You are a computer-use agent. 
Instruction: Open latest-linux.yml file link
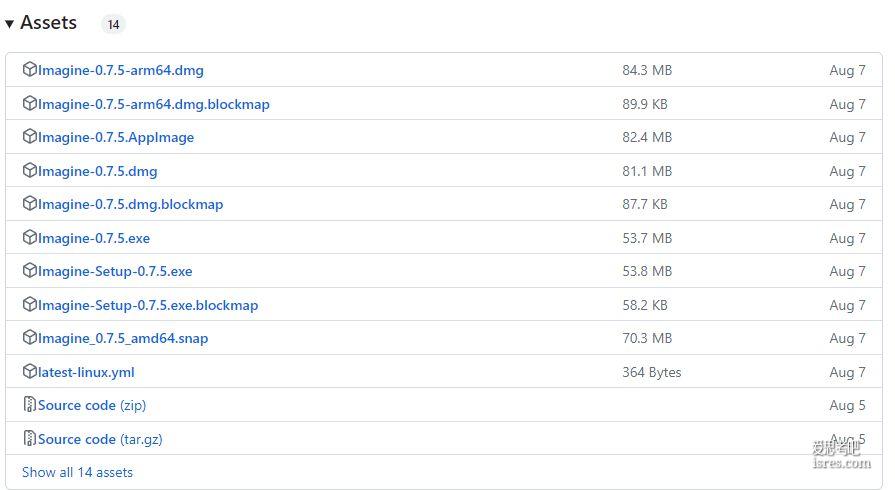86,372
